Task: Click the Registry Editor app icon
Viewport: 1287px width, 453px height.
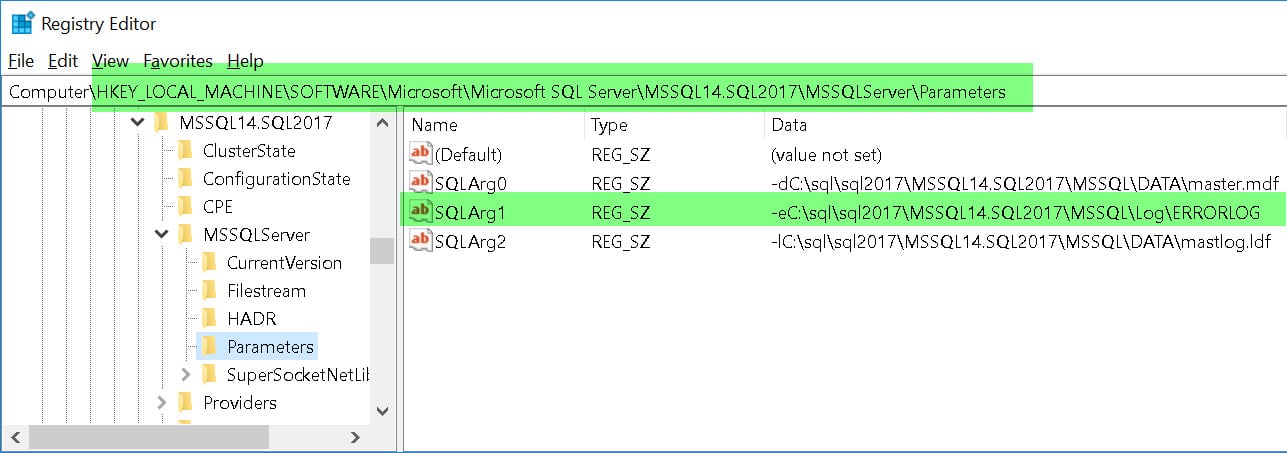Action: 22,23
